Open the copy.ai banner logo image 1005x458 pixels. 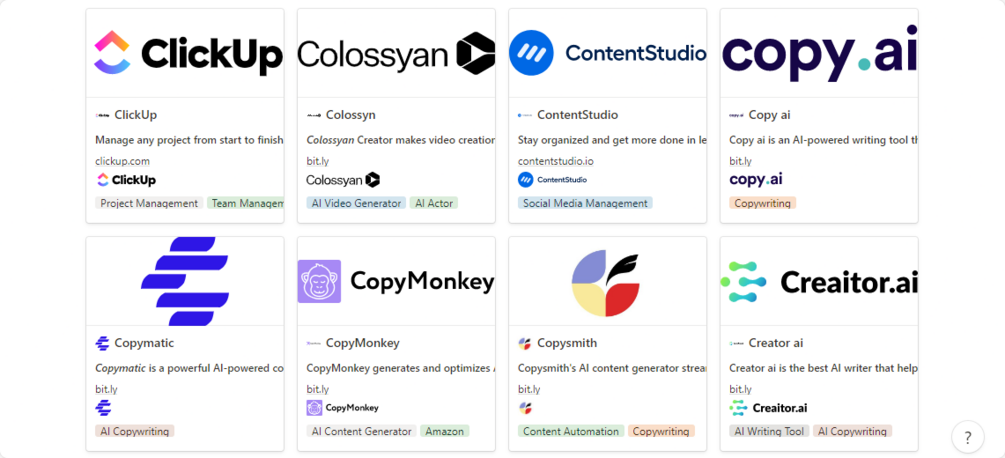(x=819, y=53)
